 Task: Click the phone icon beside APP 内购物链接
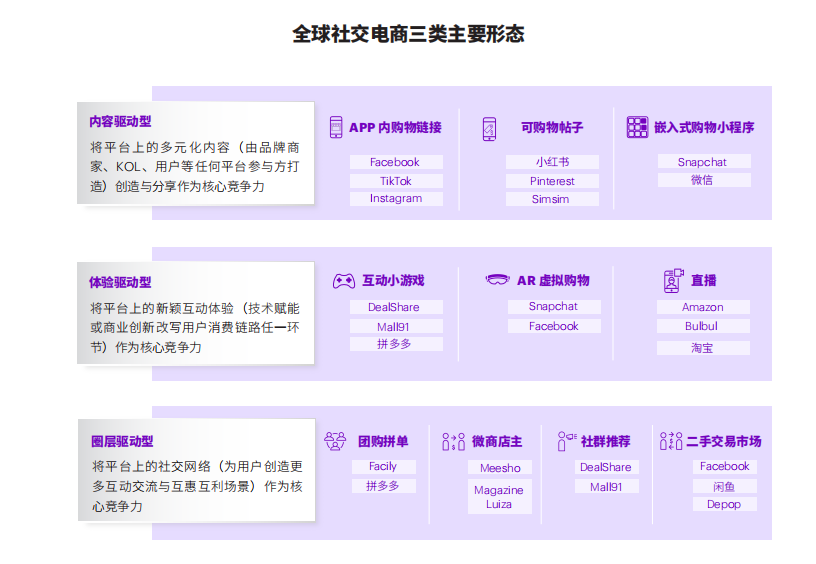(336, 128)
